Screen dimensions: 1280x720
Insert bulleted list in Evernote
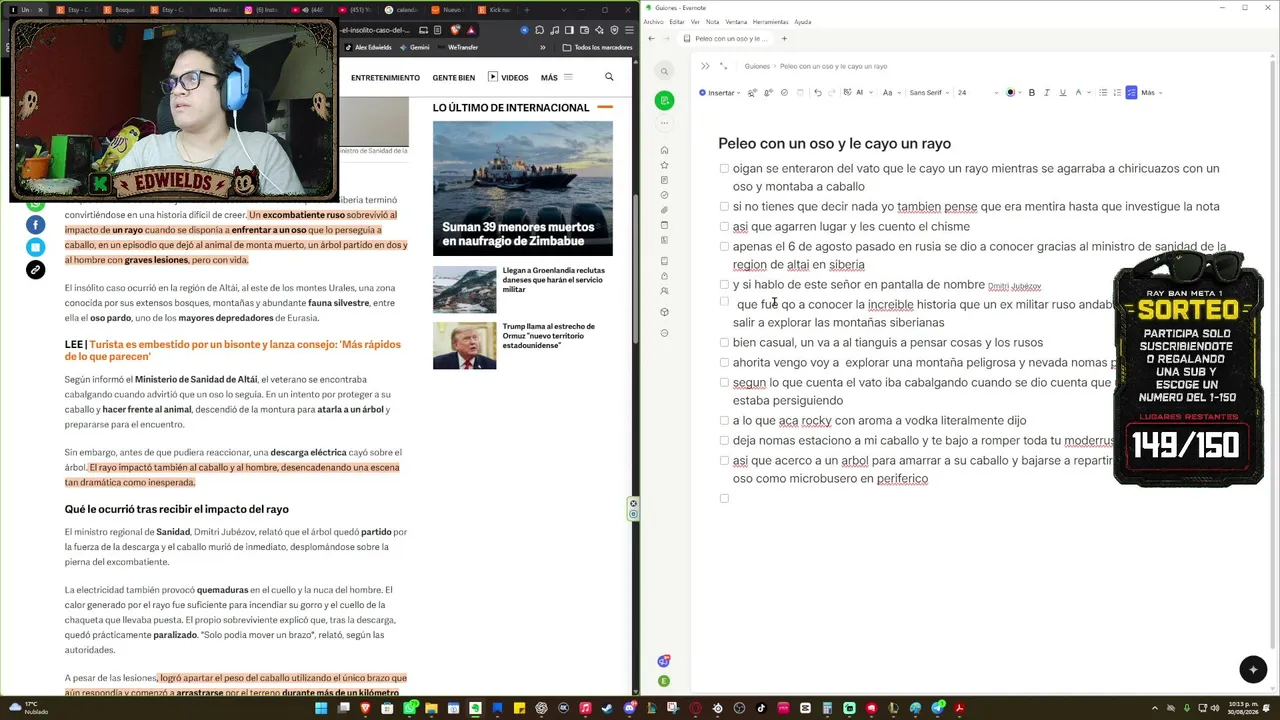(1103, 92)
